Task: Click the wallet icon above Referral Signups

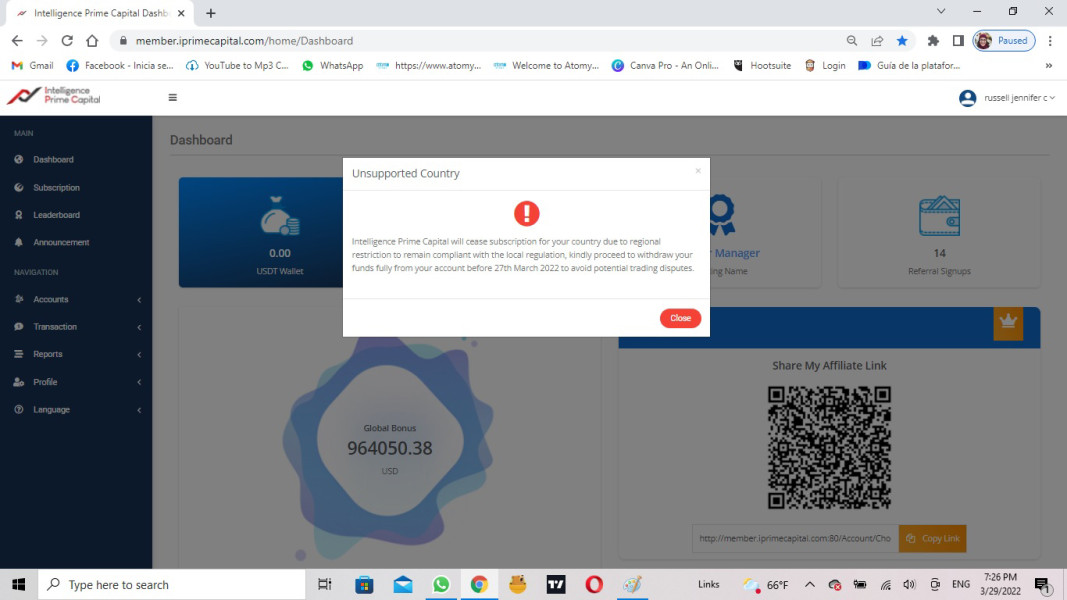Action: pyautogui.click(x=939, y=216)
